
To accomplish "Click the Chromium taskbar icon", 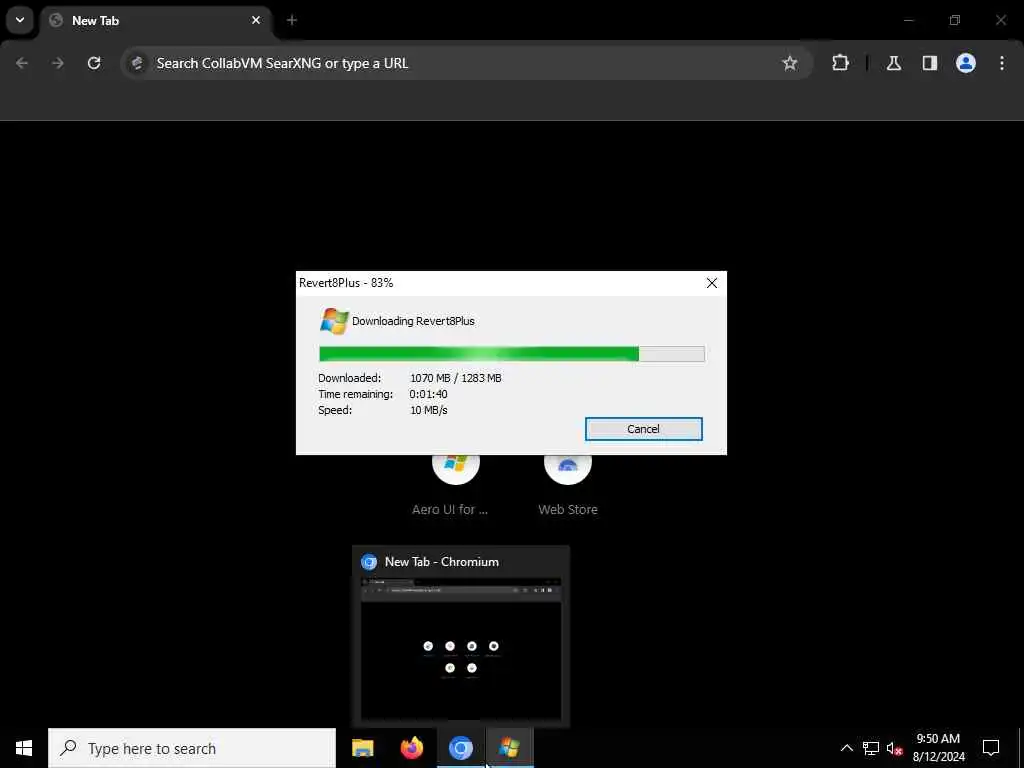I will [x=460, y=748].
